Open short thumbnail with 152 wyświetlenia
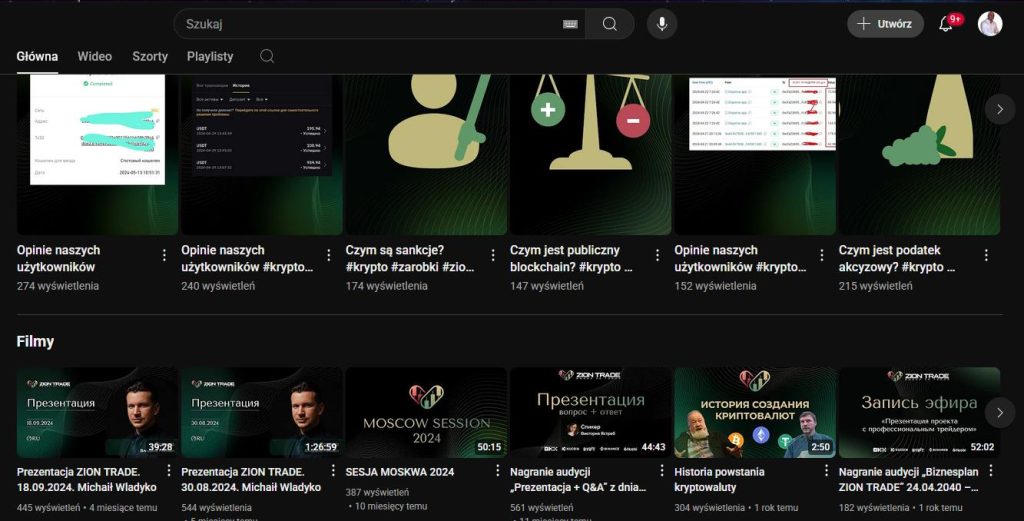Screen dimensions: 1024x521 click(x=755, y=154)
